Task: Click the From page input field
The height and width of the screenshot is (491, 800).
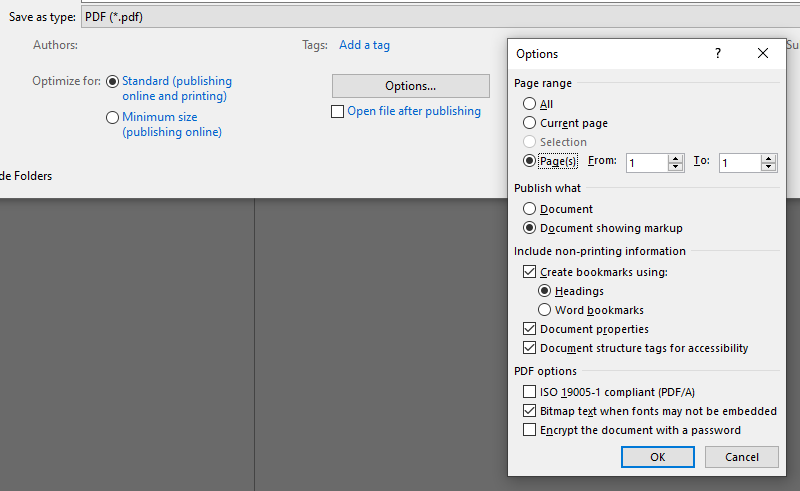Action: tap(646, 163)
